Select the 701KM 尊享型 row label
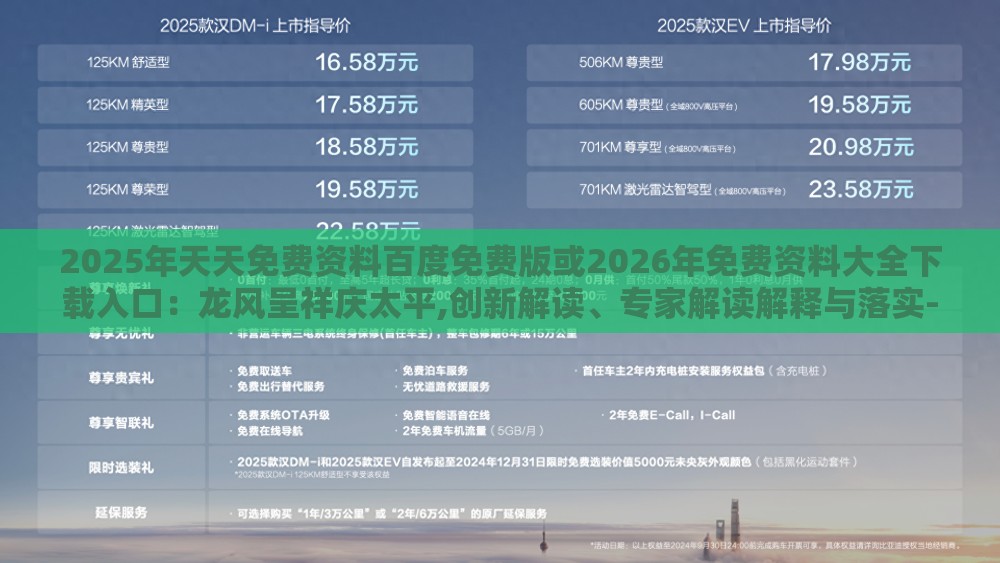 pos(658,147)
